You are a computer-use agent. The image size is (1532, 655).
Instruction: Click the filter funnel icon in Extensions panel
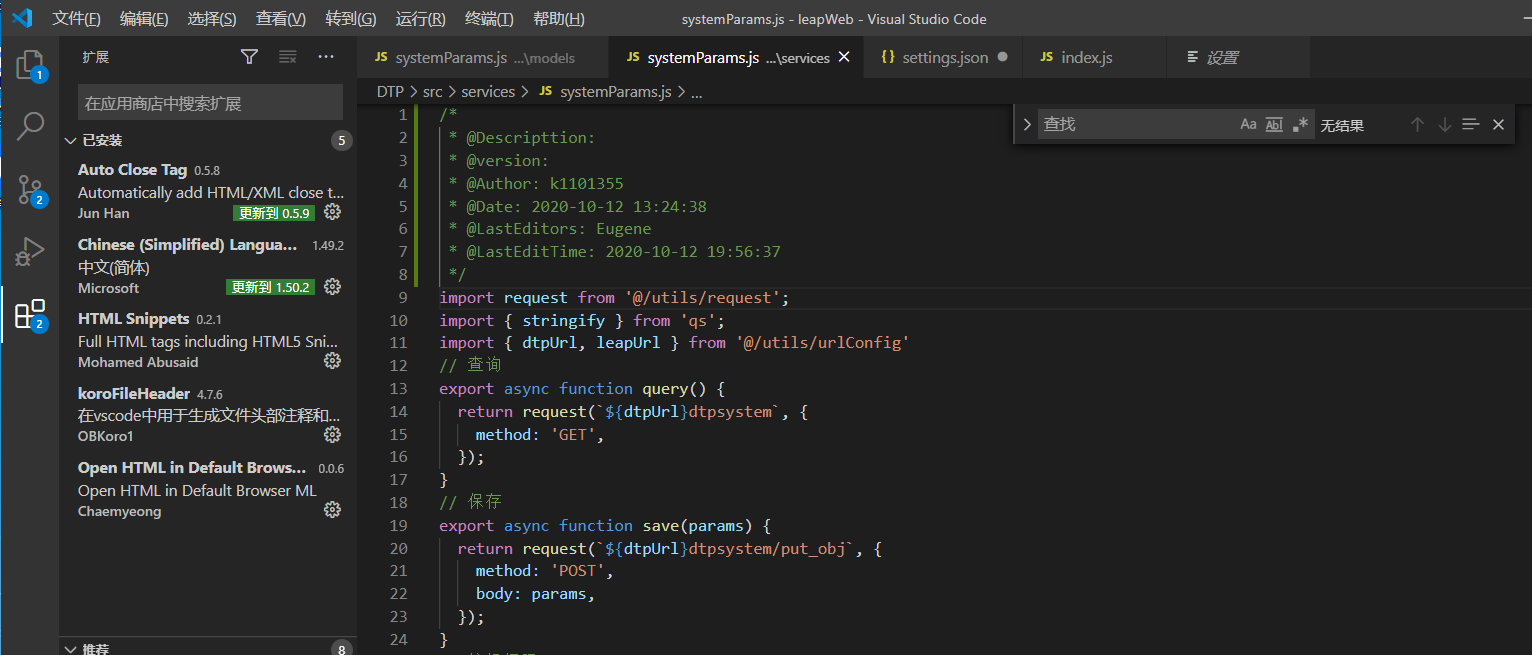[249, 57]
